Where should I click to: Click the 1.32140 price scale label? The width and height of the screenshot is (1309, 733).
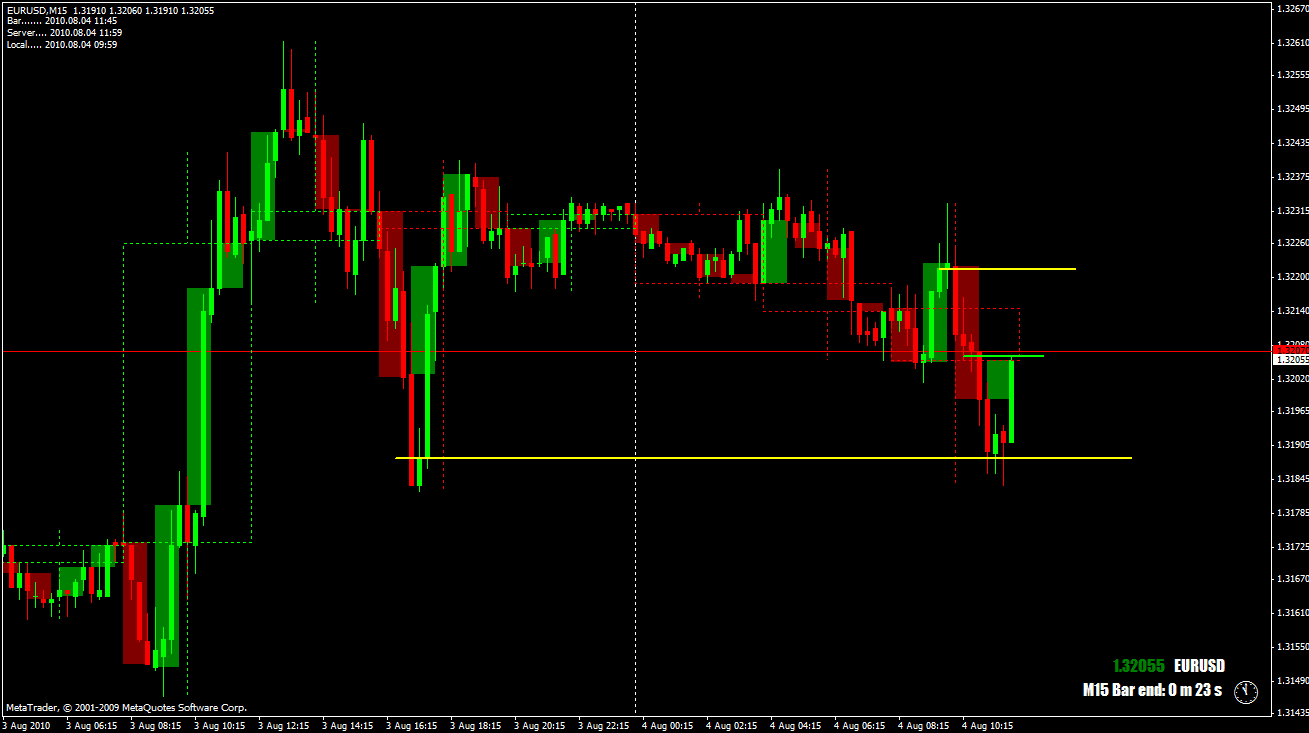coord(1293,311)
